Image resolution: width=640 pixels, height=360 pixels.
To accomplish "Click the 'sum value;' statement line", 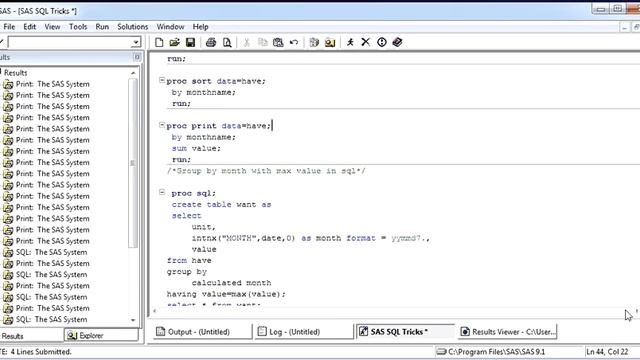I will [x=196, y=148].
